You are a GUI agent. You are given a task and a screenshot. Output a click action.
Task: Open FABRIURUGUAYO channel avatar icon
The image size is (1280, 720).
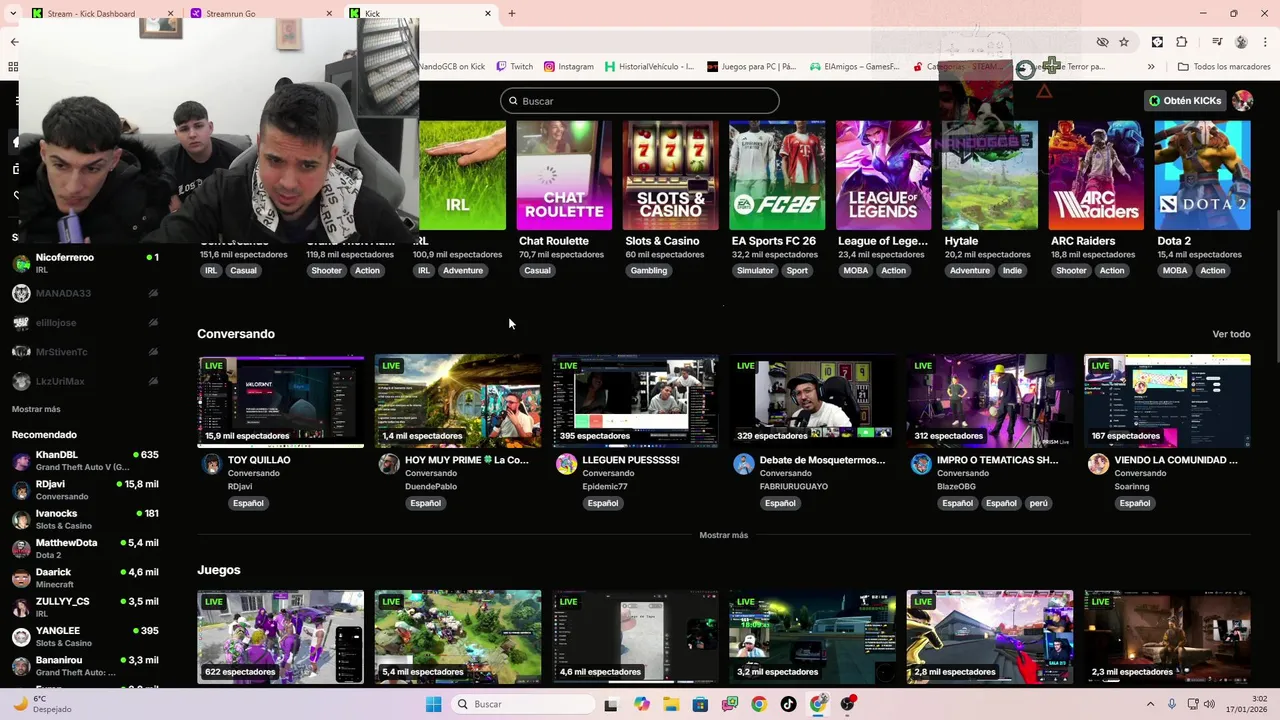tap(743, 464)
